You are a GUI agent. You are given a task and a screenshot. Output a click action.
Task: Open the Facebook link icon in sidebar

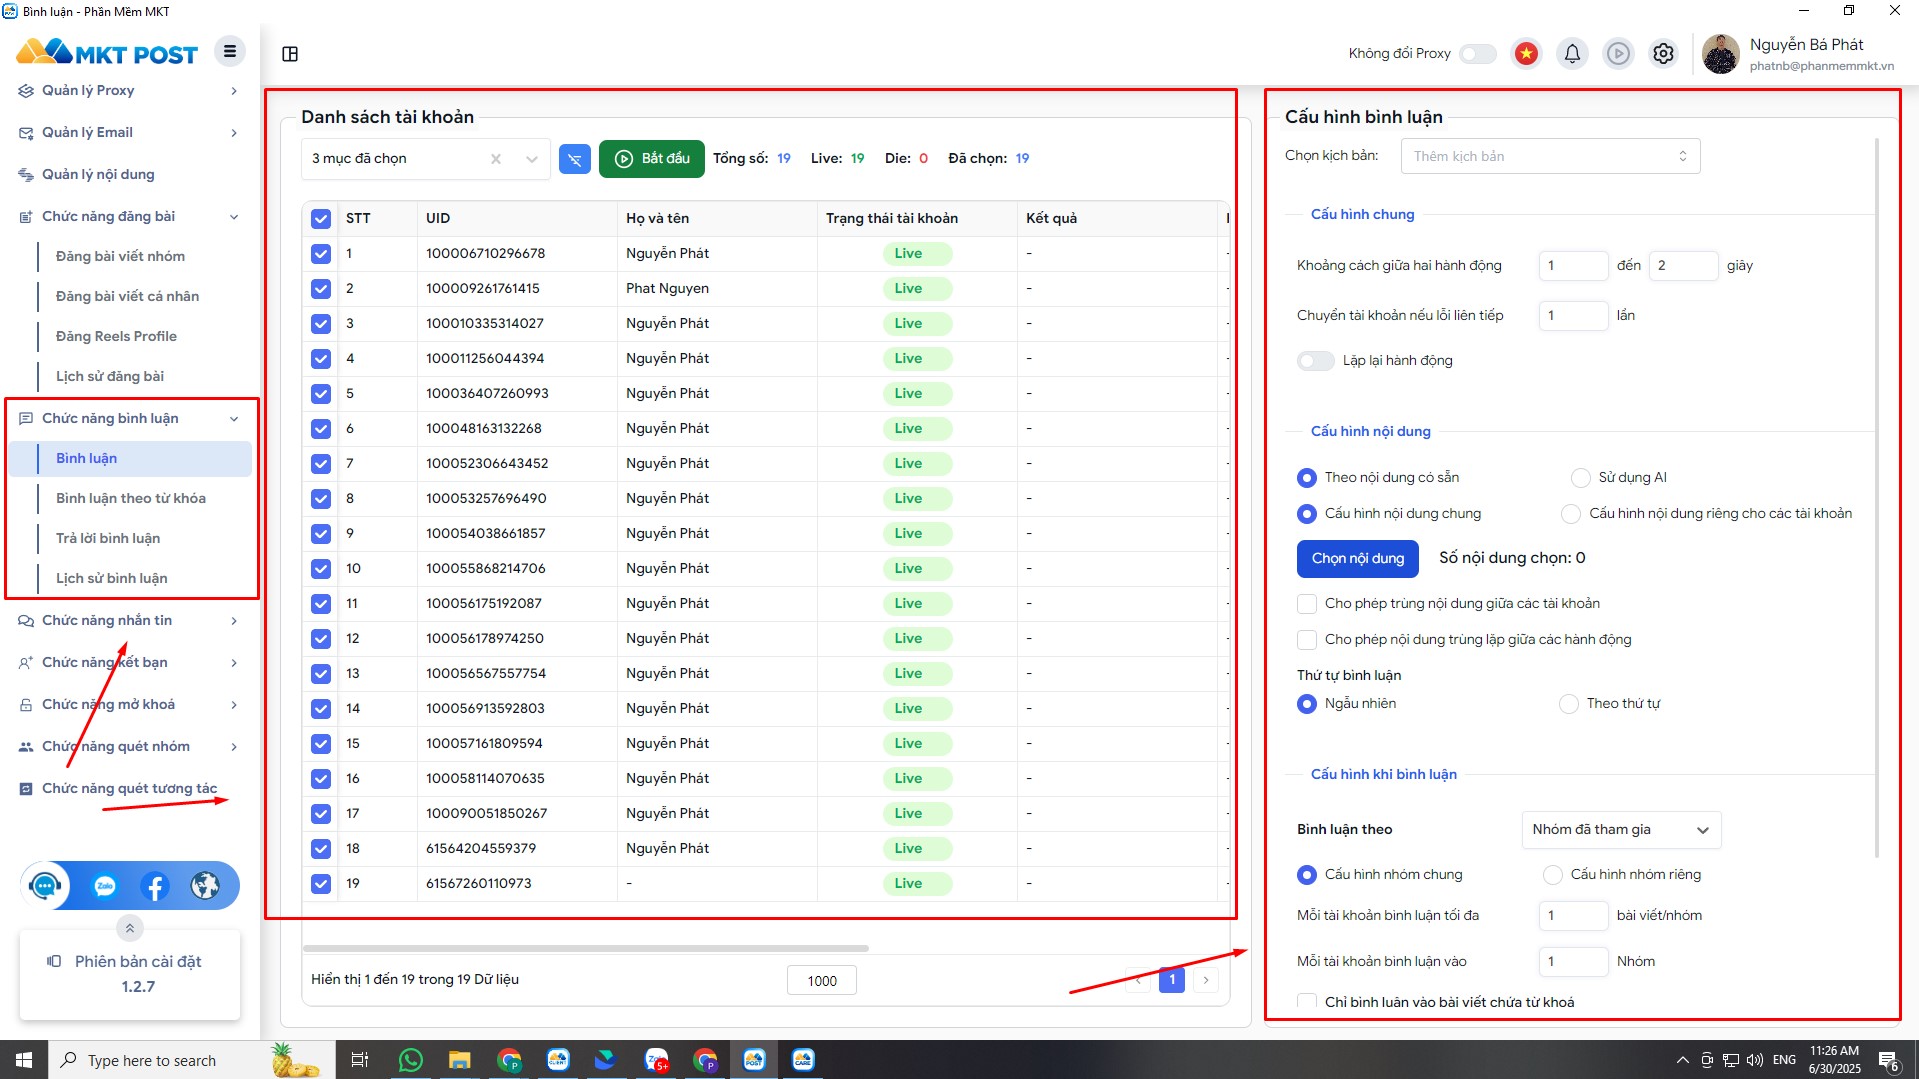click(155, 886)
